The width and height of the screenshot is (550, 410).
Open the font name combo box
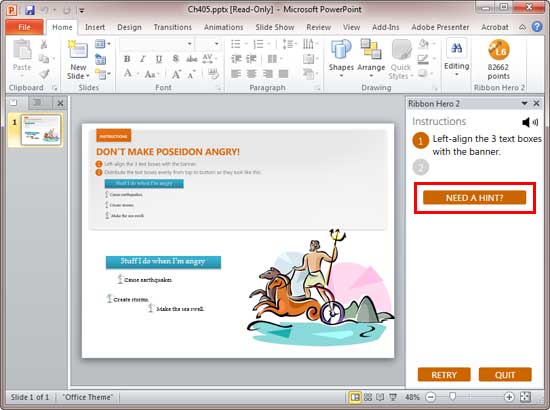pyautogui.click(x=156, y=44)
